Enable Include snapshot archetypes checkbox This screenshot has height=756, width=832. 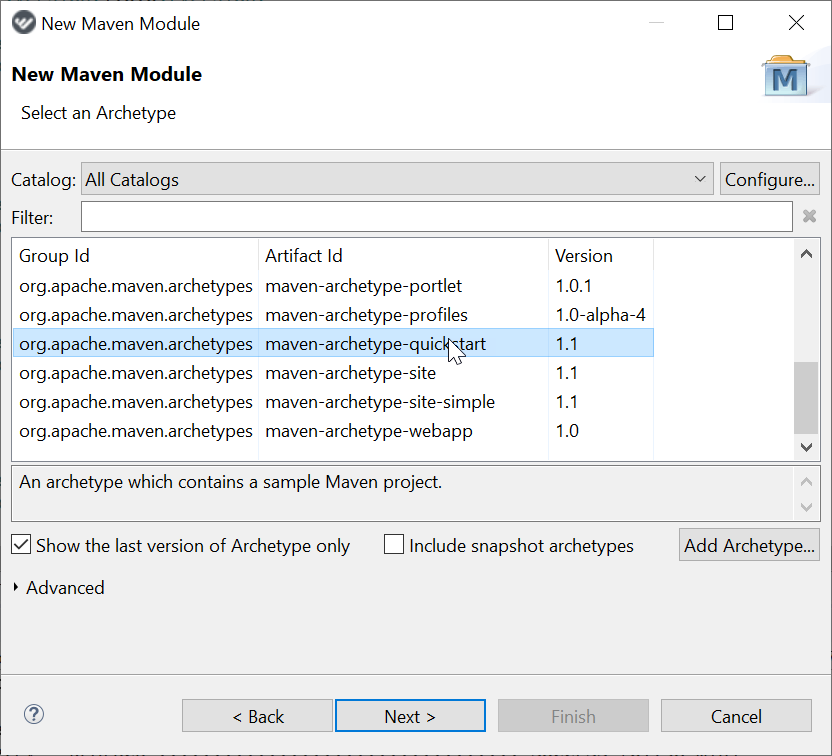pos(394,545)
